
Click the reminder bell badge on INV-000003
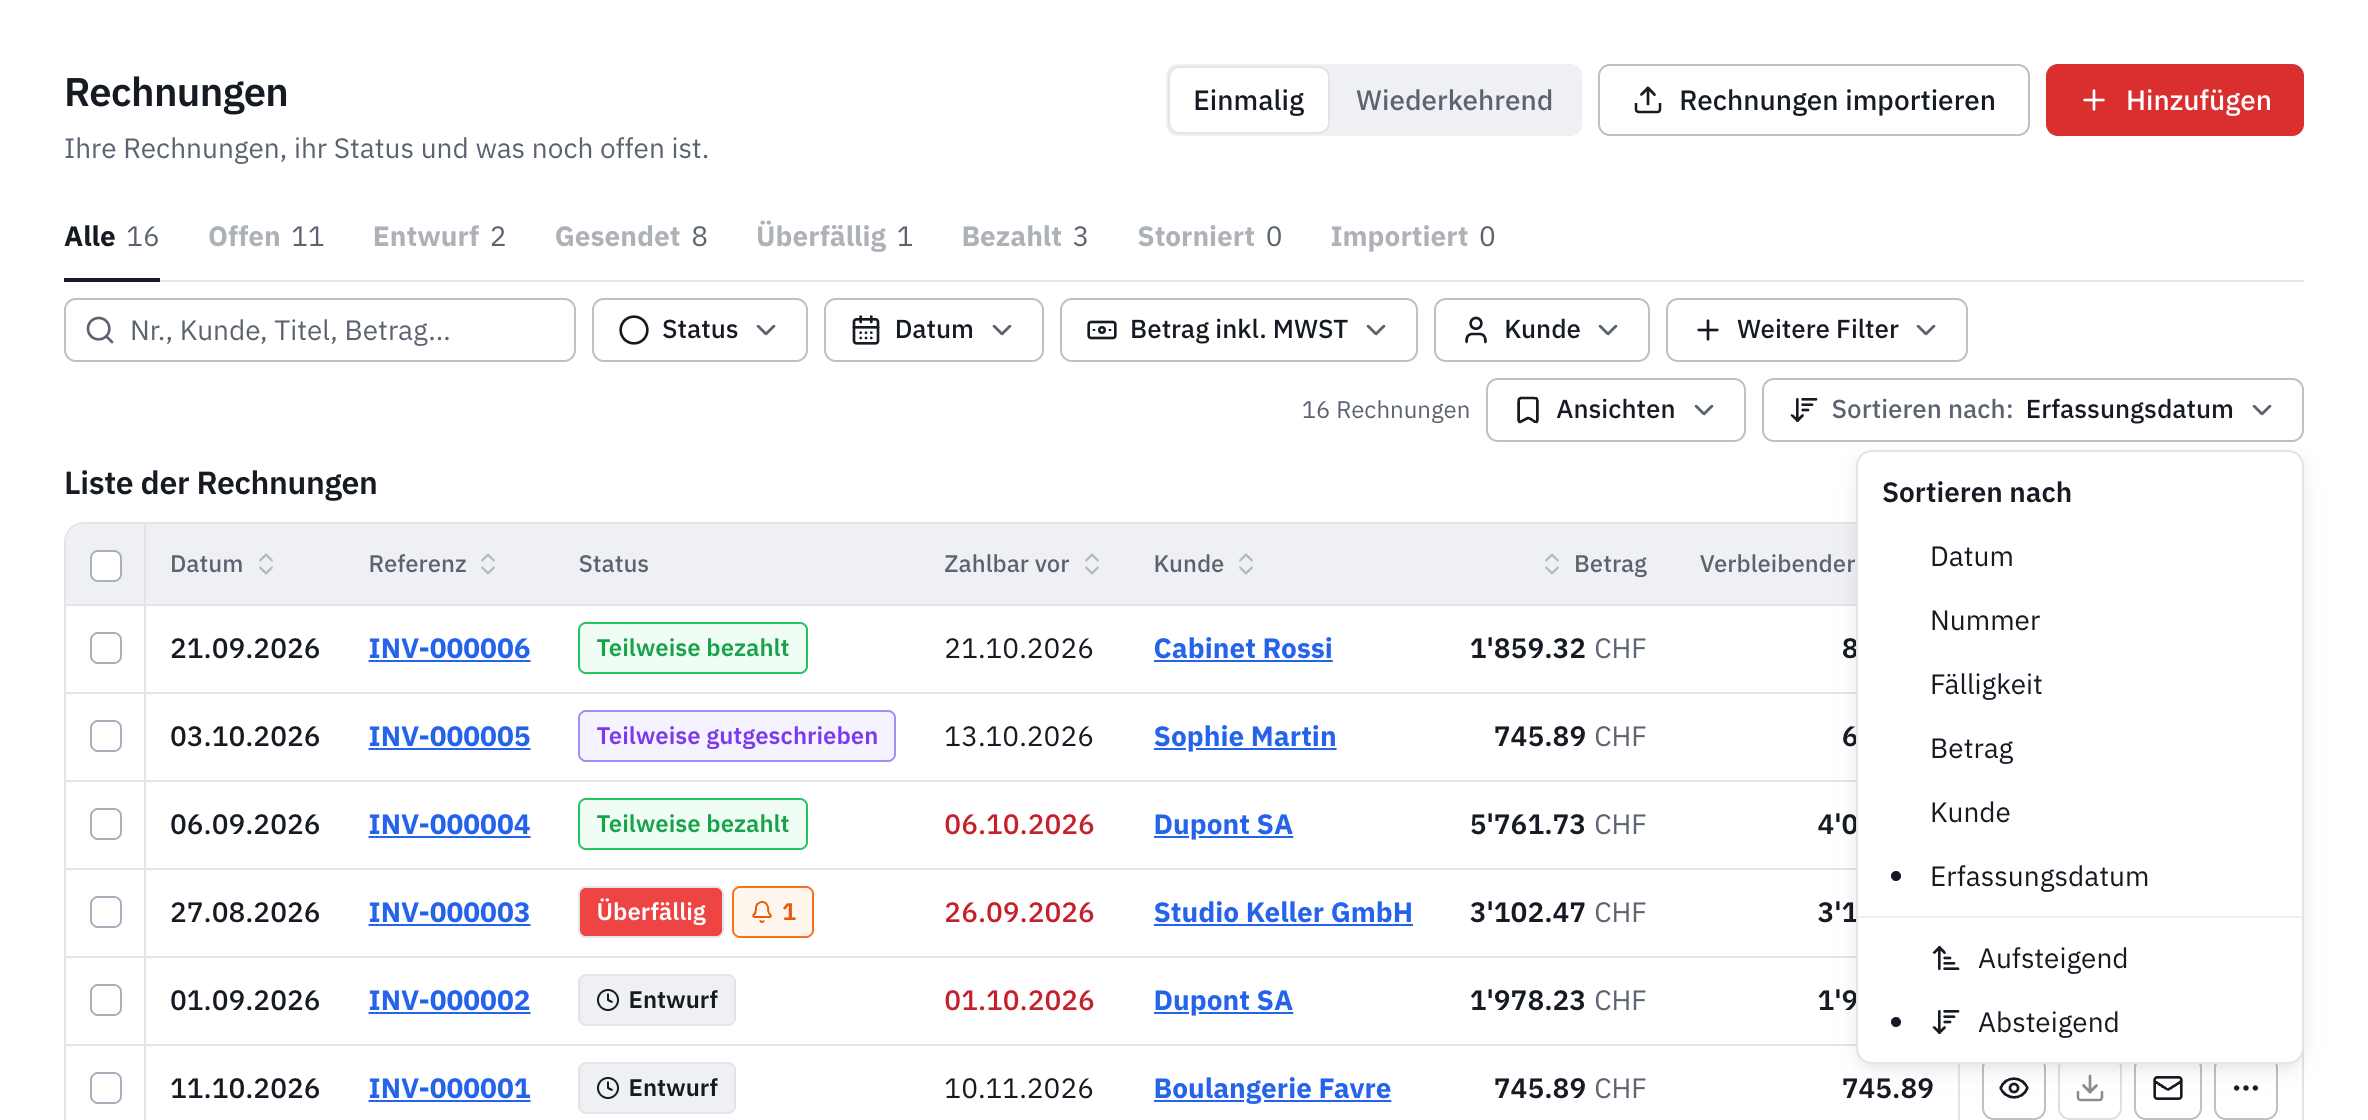(x=773, y=912)
